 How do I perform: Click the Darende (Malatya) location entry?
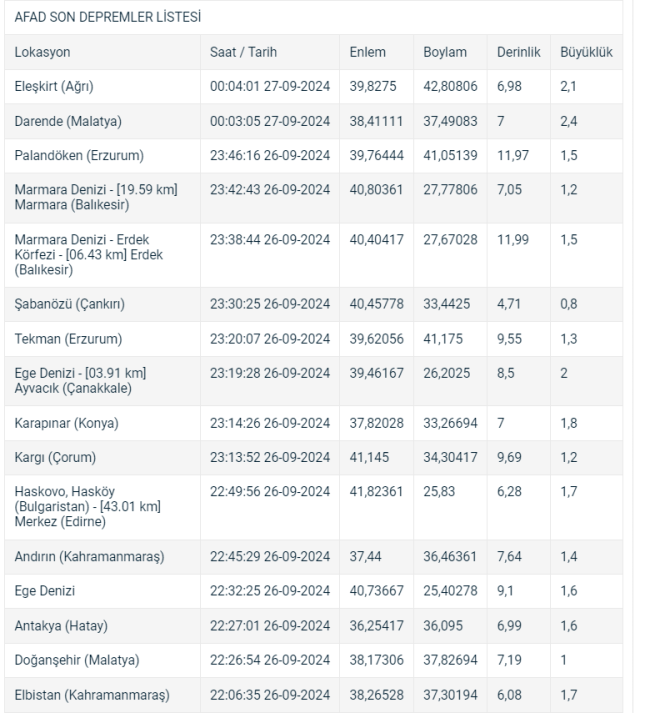click(68, 121)
